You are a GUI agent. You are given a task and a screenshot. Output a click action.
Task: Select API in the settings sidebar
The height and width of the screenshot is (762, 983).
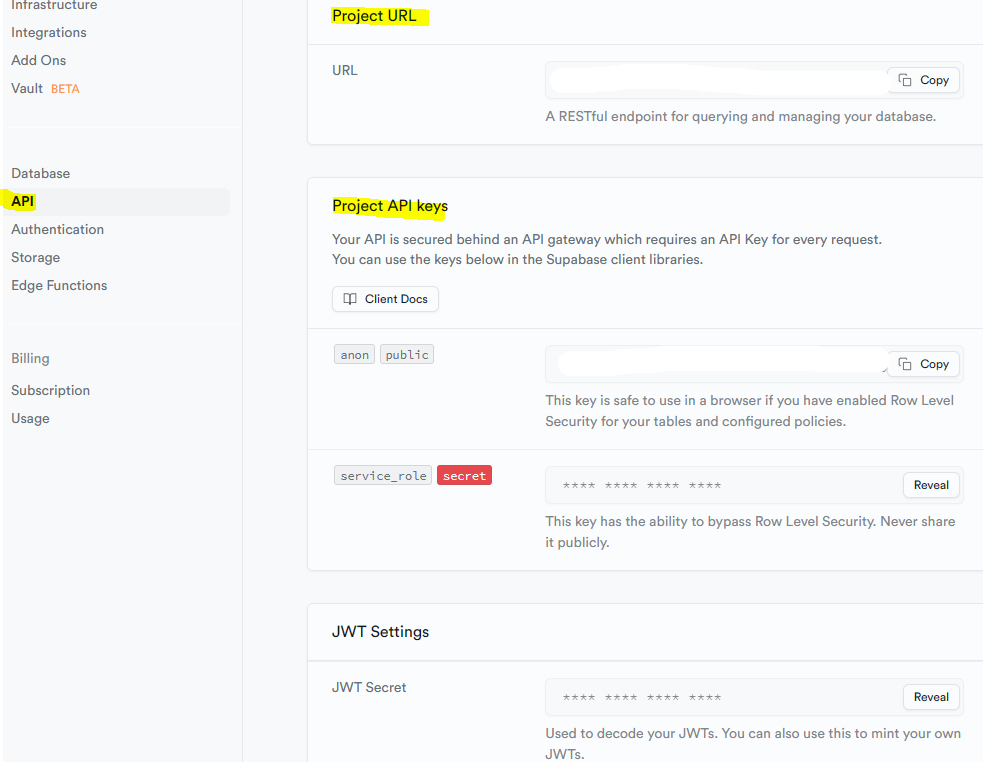click(x=21, y=201)
